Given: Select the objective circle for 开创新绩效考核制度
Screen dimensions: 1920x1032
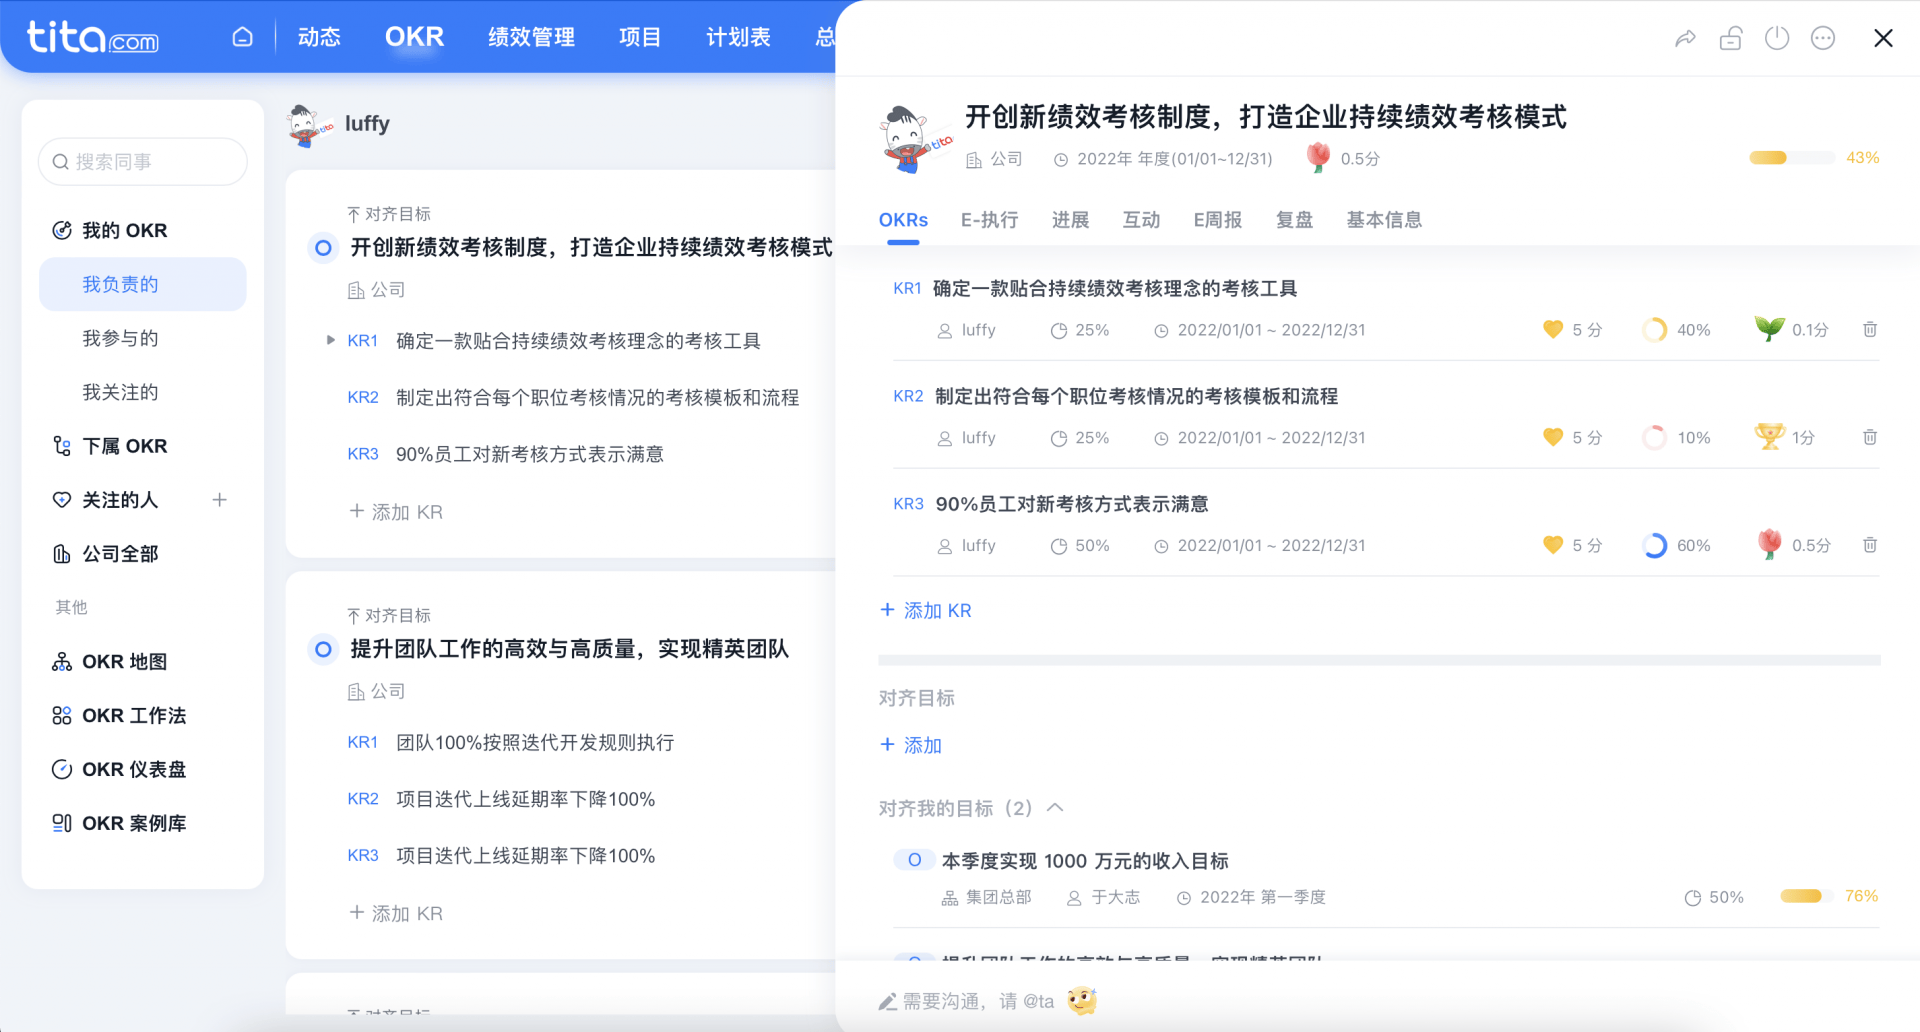Looking at the screenshot, I should (323, 247).
